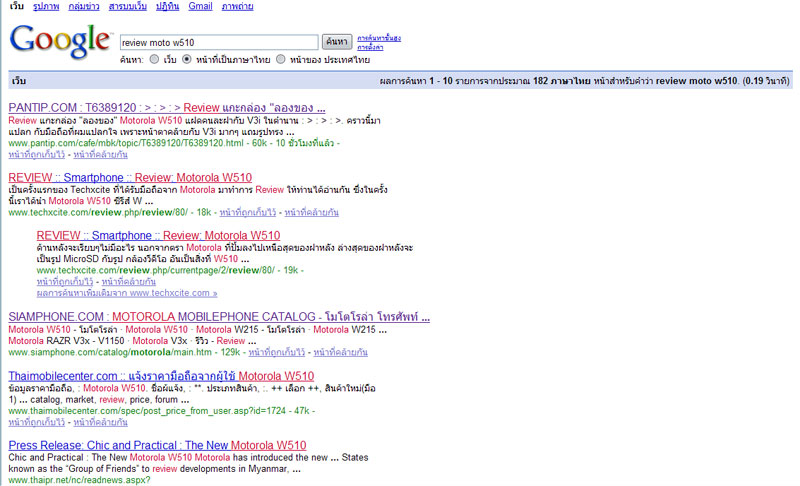Select the หน้าของ ประเทศไทย radio option
The image size is (800, 486).
pos(280,59)
